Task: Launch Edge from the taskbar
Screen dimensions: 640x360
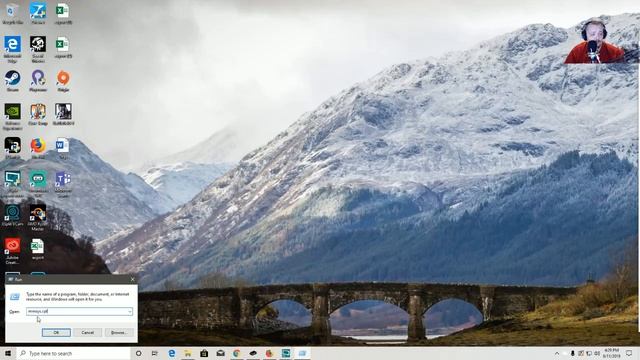Action: click(x=172, y=353)
